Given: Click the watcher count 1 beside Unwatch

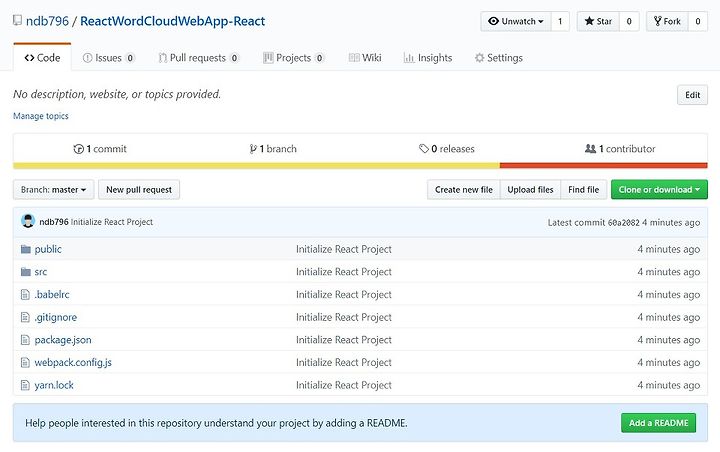Looking at the screenshot, I should tap(560, 21).
